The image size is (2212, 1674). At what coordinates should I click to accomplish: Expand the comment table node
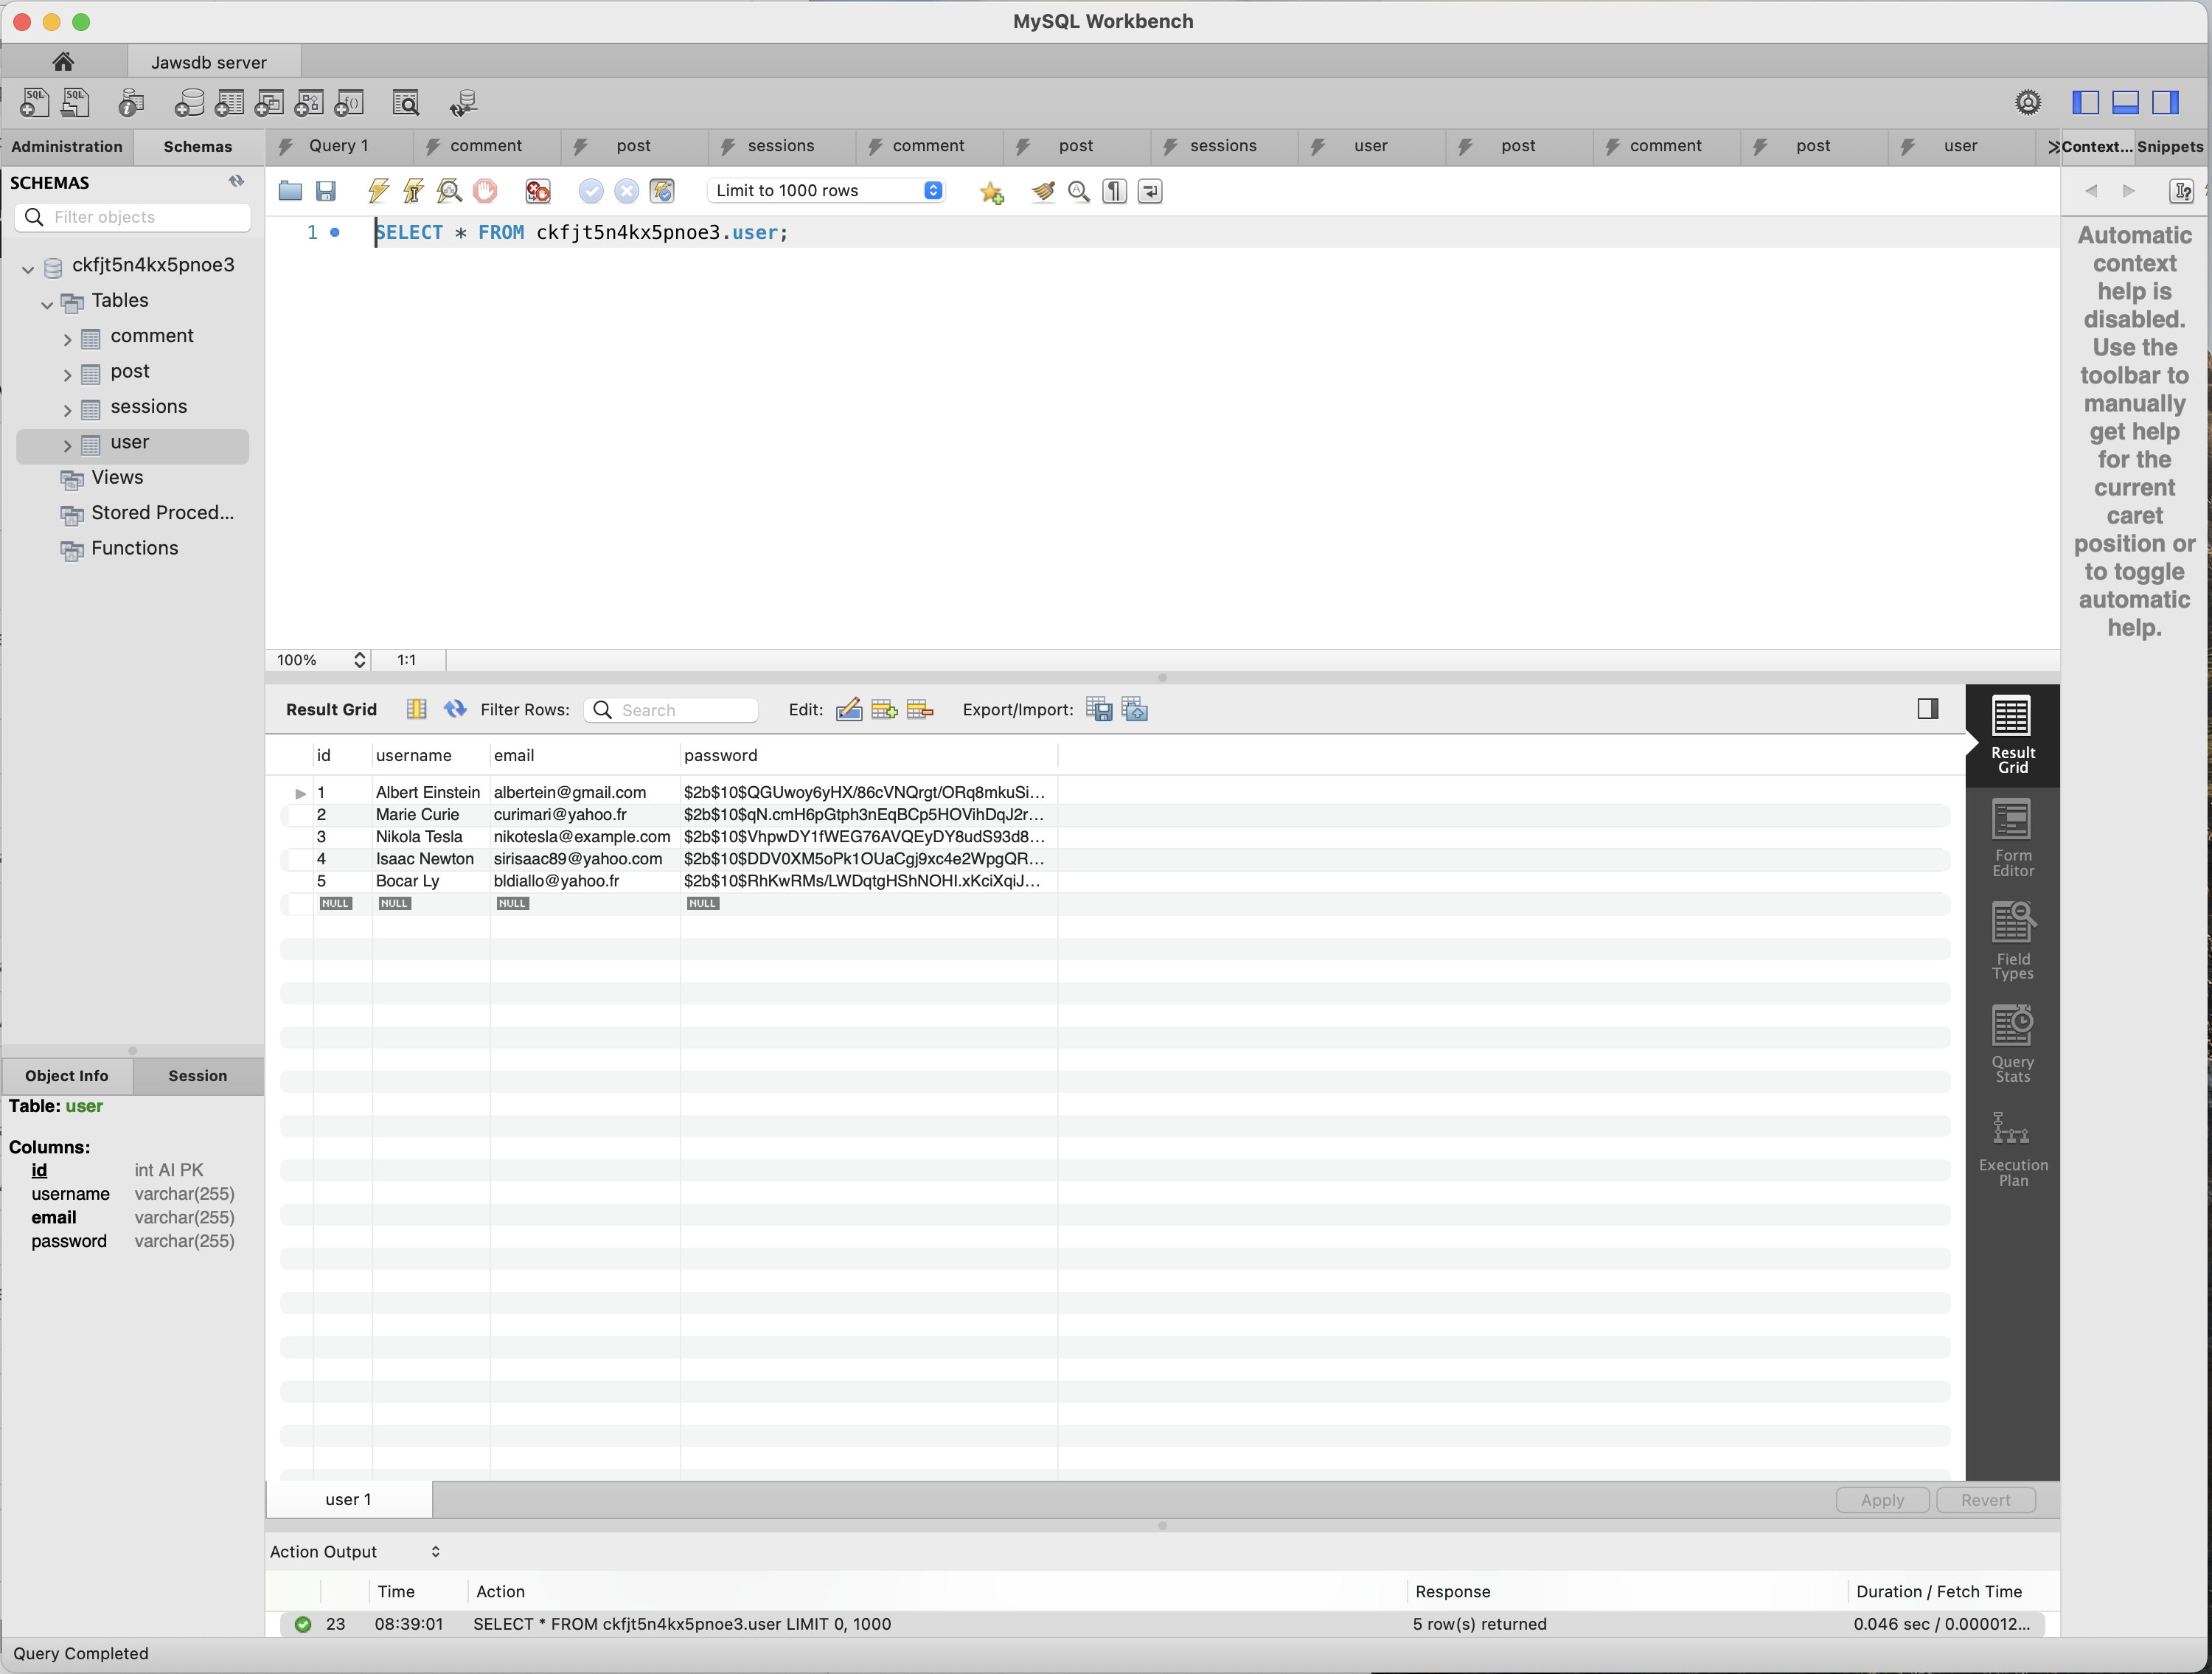(x=67, y=339)
